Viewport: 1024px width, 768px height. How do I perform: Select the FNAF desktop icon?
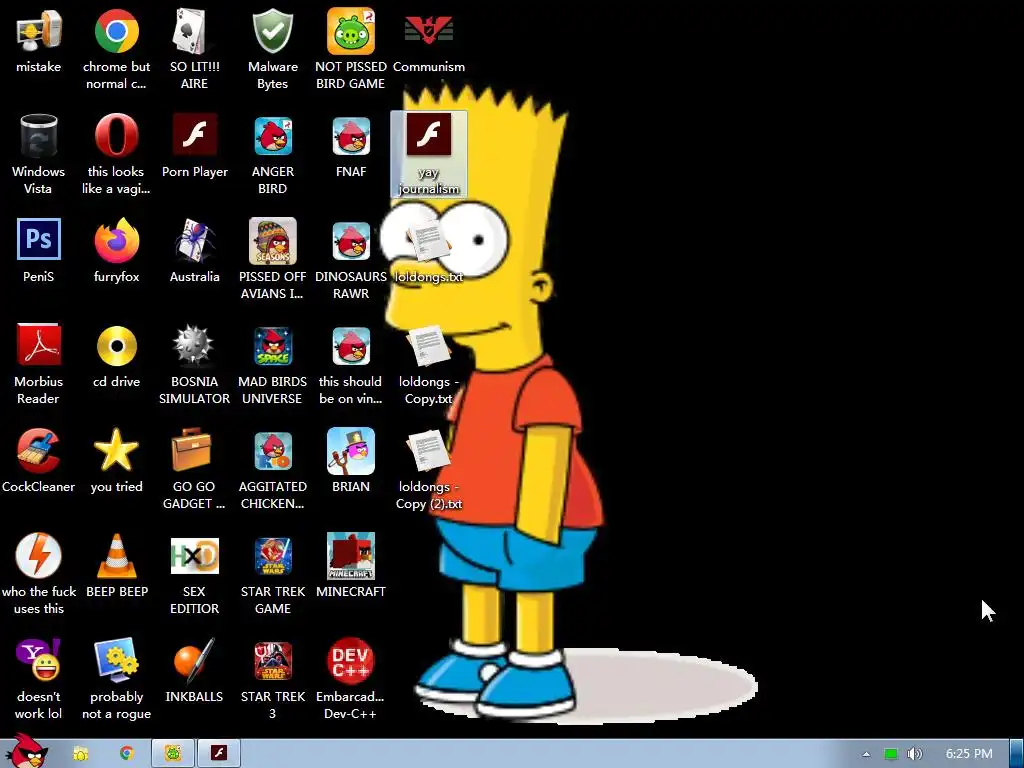click(351, 136)
